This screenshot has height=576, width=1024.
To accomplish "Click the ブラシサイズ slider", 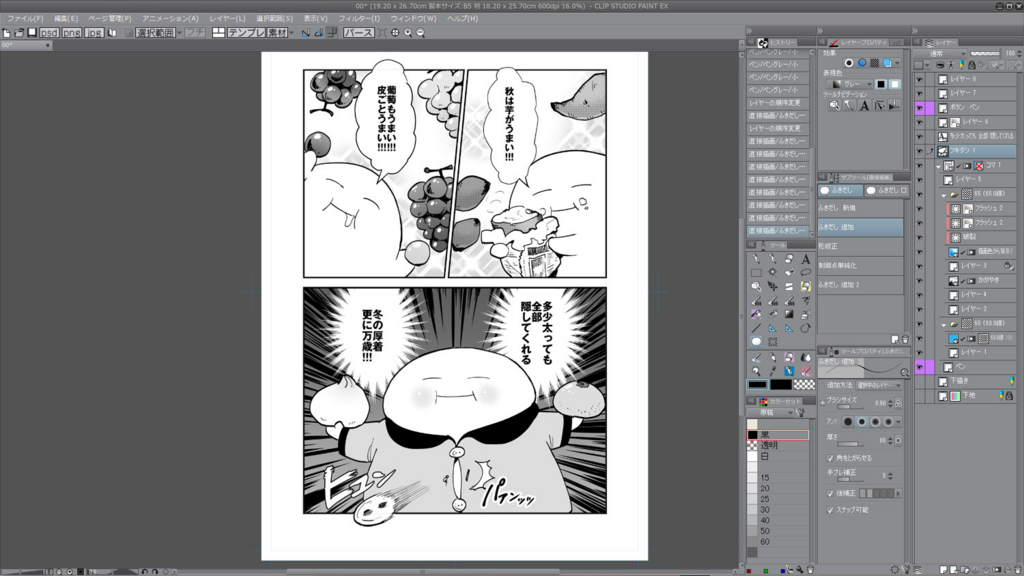I will 848,407.
